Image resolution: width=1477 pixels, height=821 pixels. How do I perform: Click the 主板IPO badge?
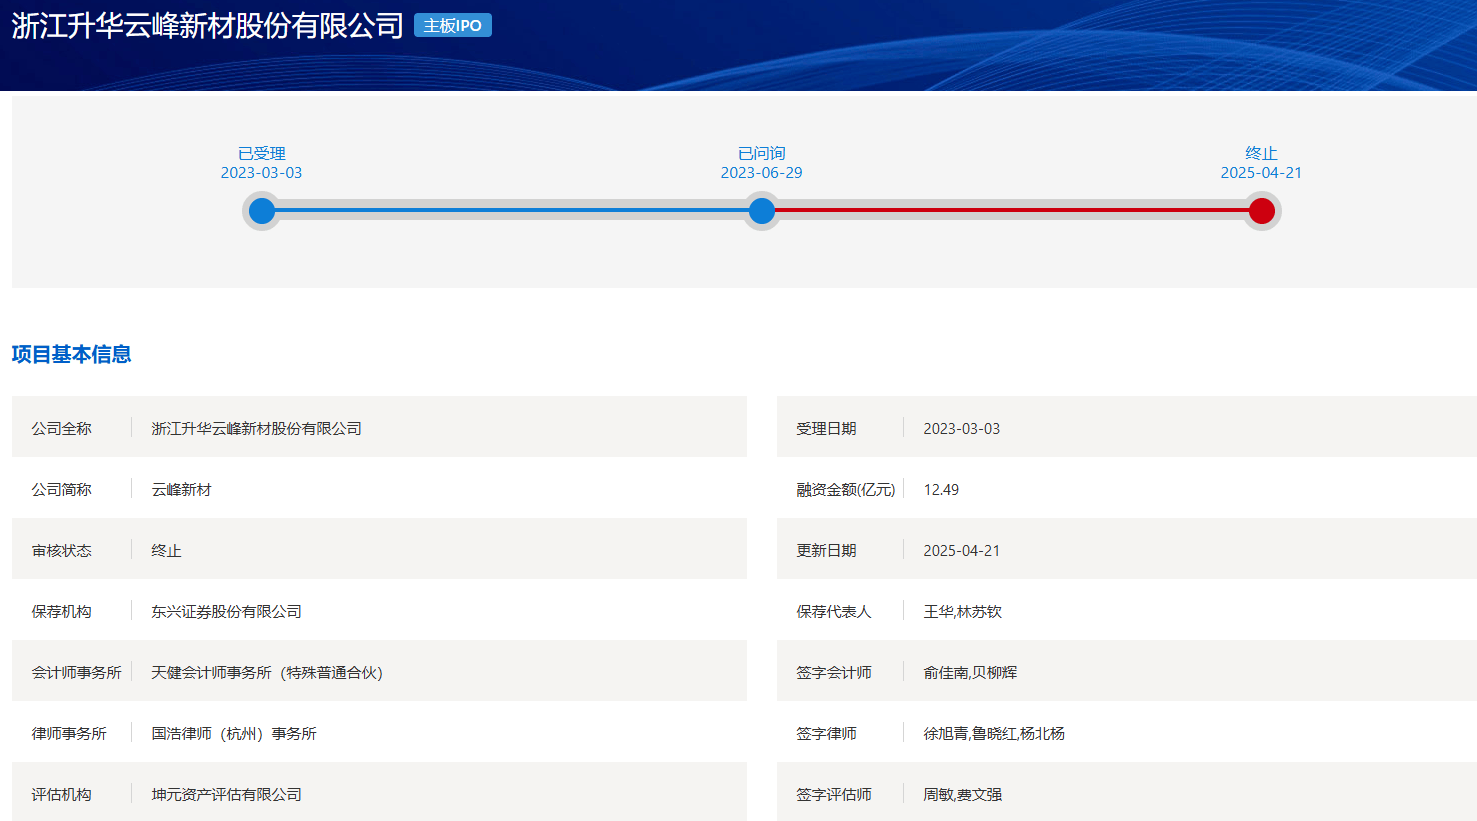pyautogui.click(x=453, y=26)
